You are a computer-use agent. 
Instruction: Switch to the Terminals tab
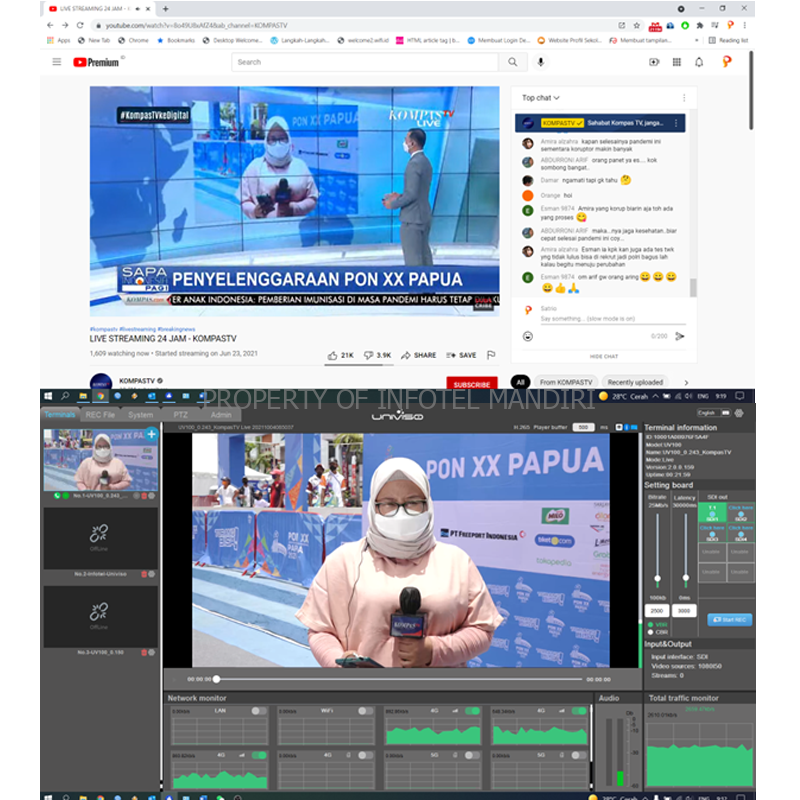click(60, 415)
